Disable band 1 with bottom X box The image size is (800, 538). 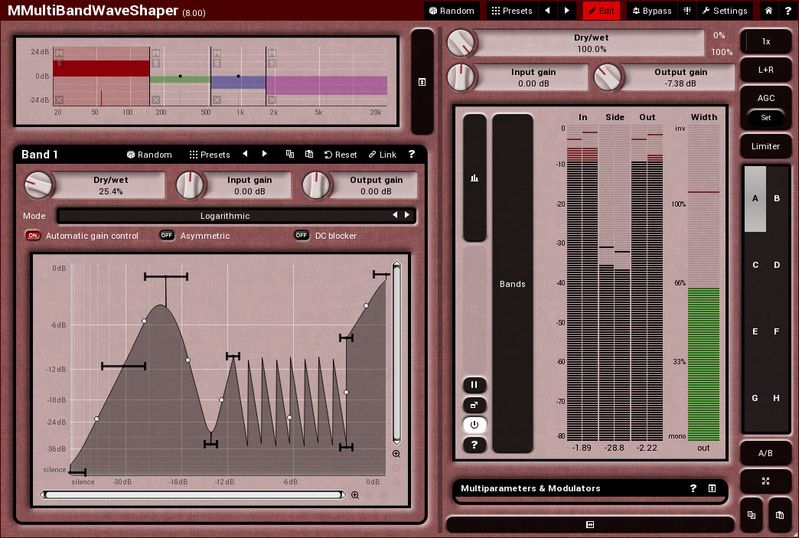(59, 100)
